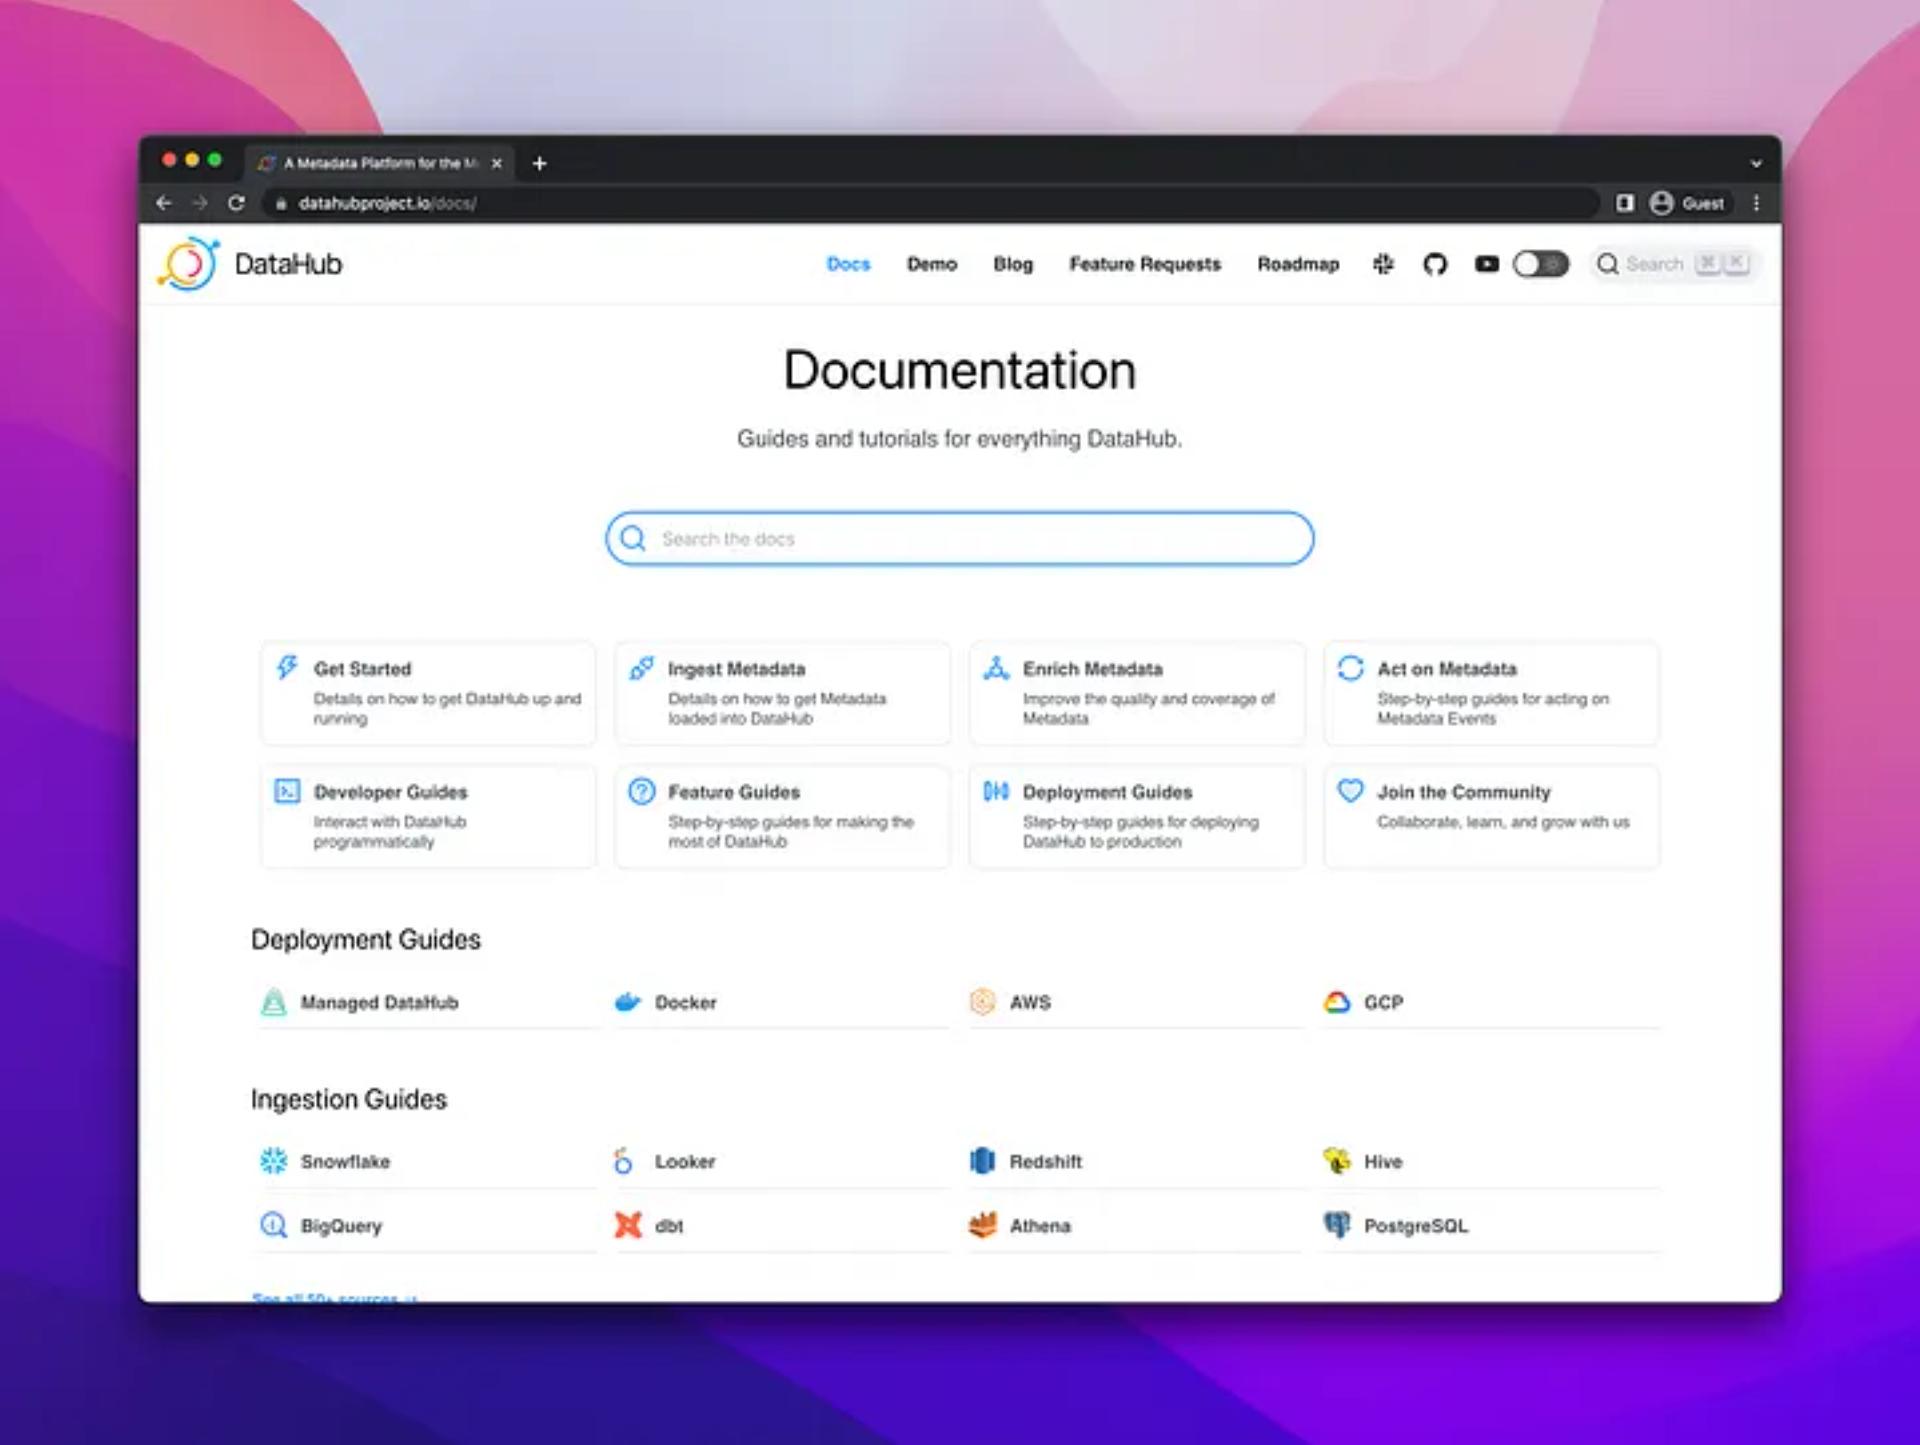The width and height of the screenshot is (1920, 1445).
Task: Click the Feature Guides question icon
Action: (641, 791)
